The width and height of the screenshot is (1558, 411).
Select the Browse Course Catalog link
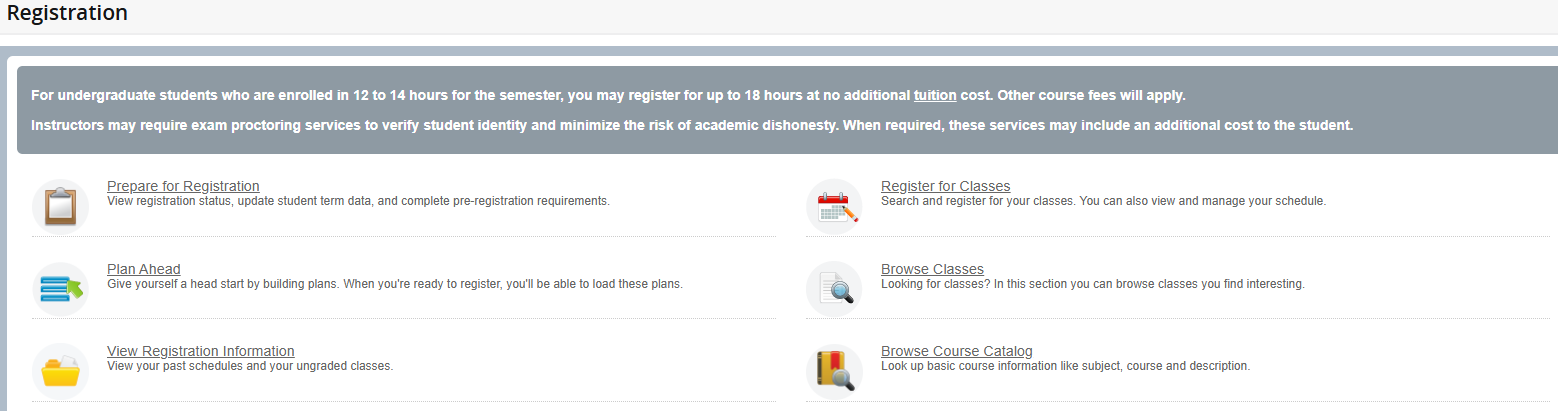(x=956, y=351)
